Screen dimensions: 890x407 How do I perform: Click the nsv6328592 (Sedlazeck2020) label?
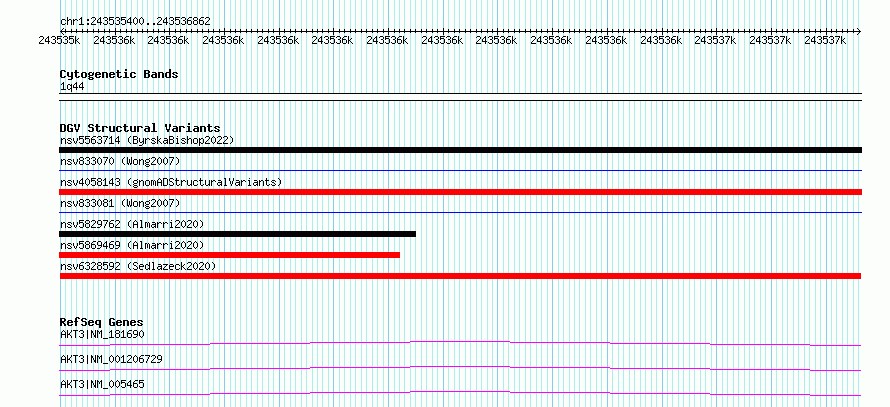click(x=138, y=266)
